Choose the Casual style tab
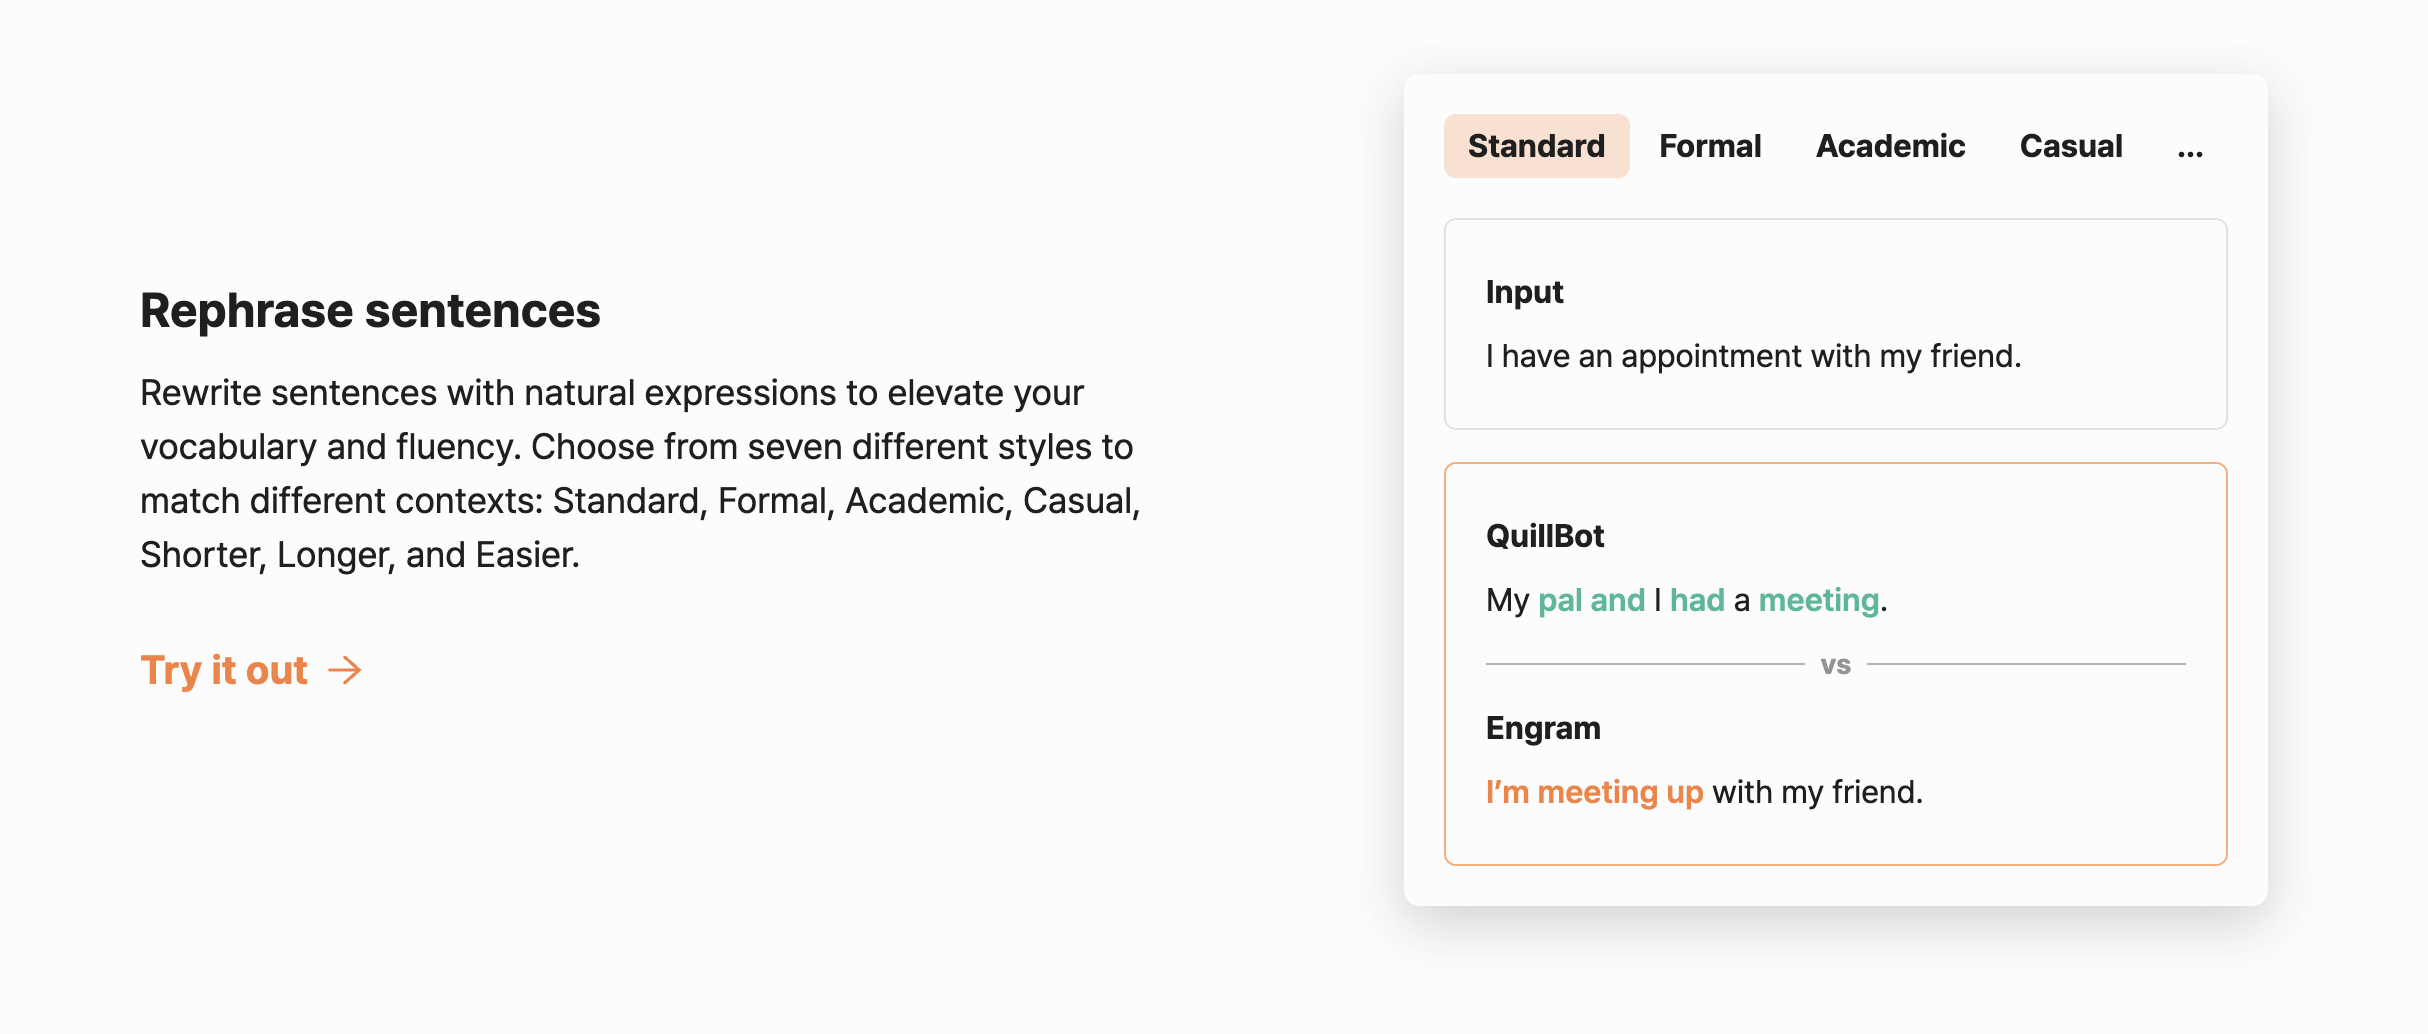This screenshot has height=1034, width=2428. (x=2071, y=146)
